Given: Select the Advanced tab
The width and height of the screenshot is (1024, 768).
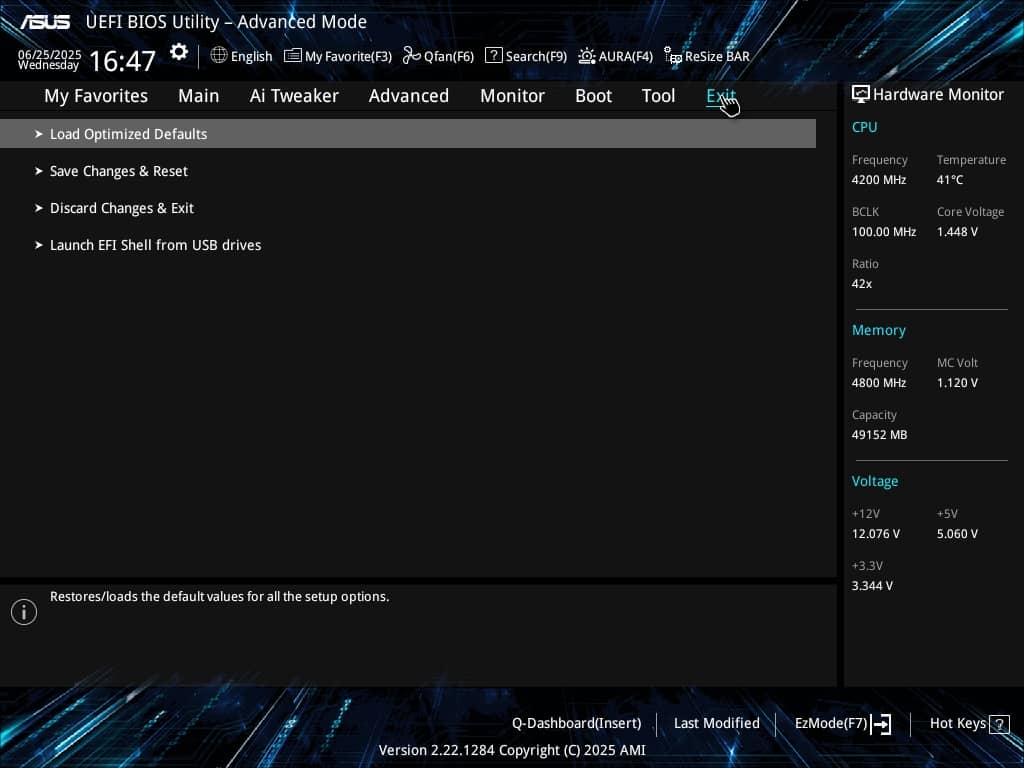Looking at the screenshot, I should [x=409, y=96].
